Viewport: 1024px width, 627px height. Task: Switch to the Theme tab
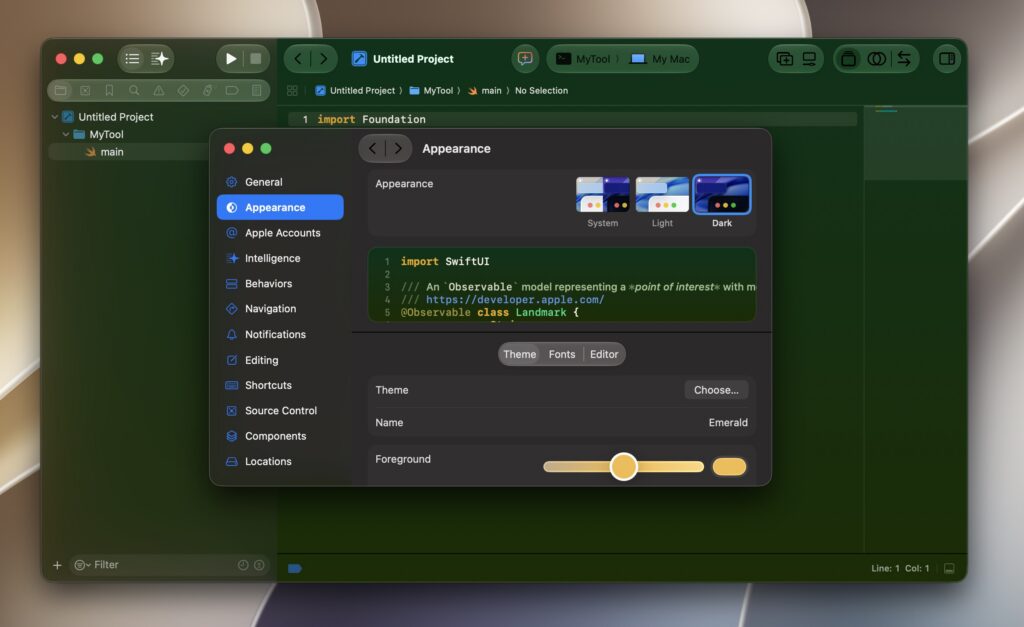pos(519,355)
